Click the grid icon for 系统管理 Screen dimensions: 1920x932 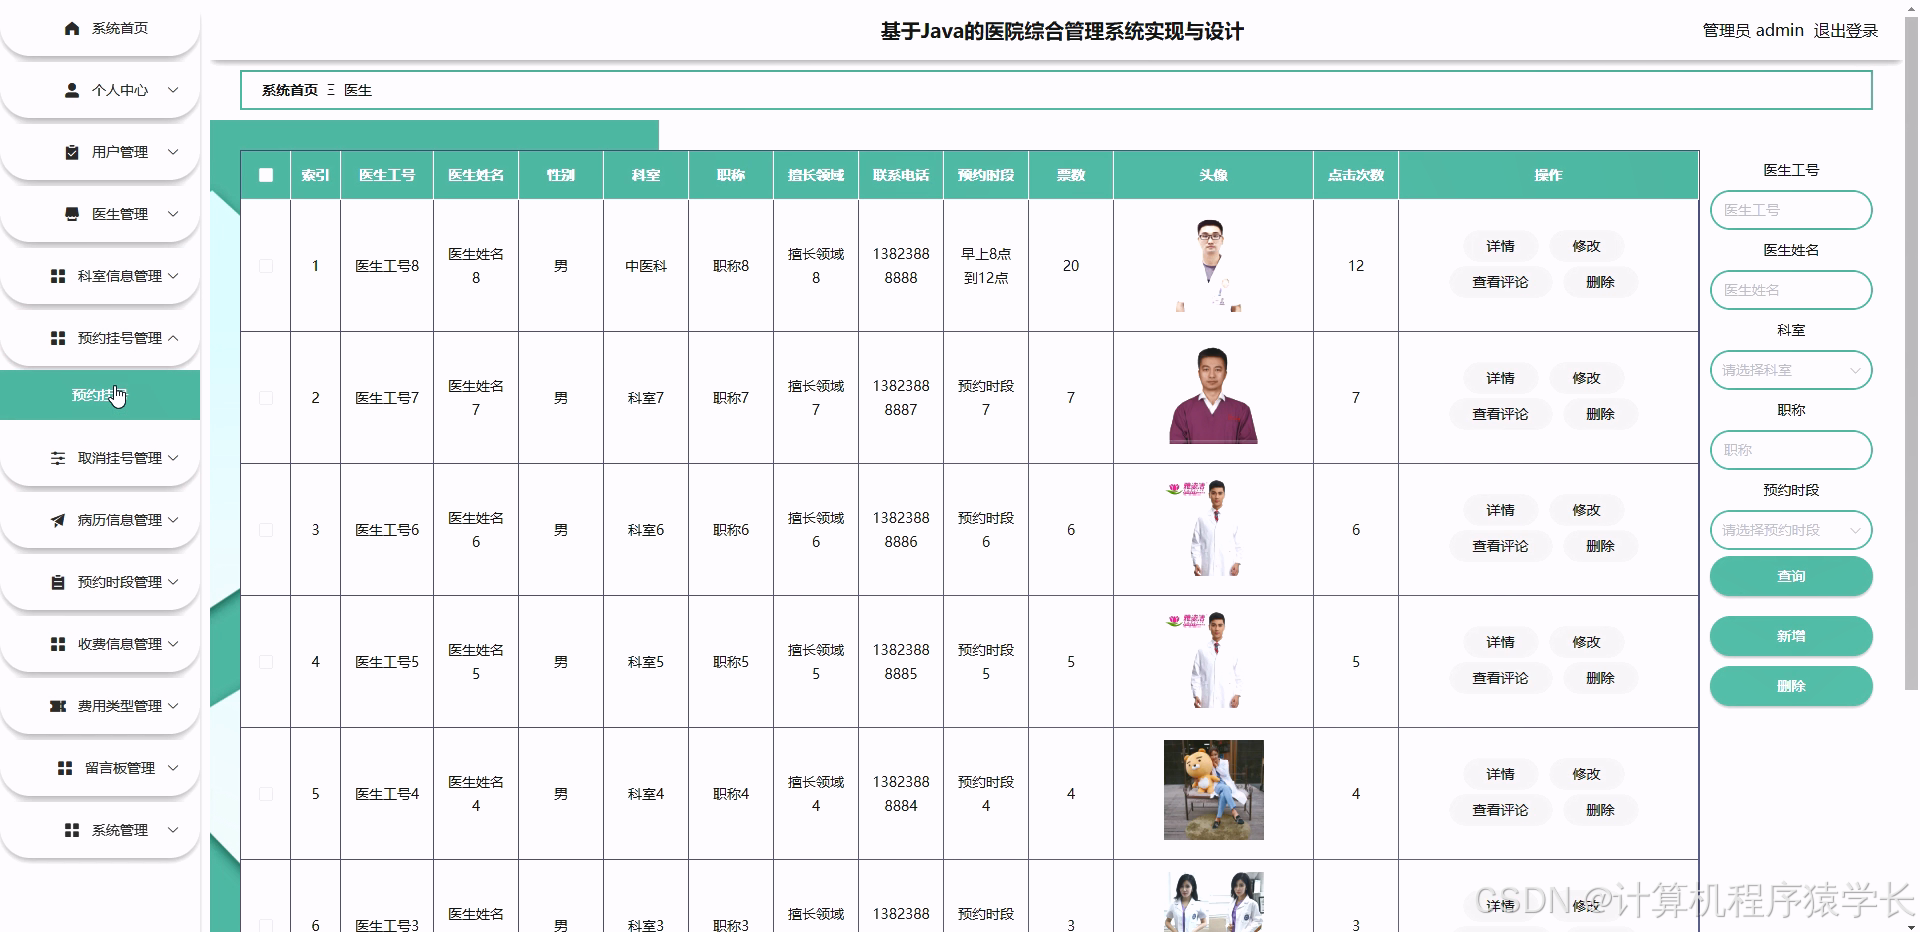point(72,830)
